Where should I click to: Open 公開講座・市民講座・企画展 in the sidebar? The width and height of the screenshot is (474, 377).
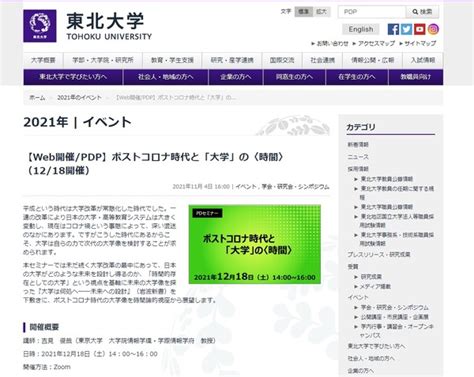[395, 317]
